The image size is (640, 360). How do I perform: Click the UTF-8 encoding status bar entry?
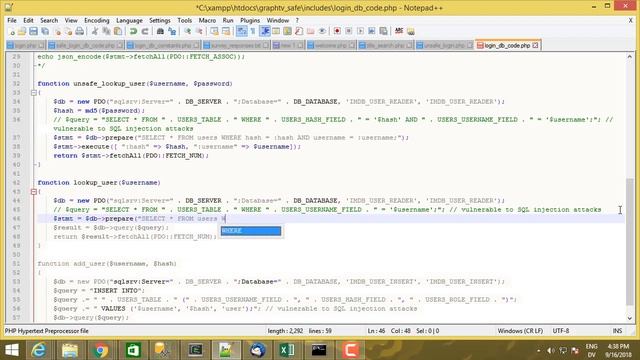[x=560, y=331]
